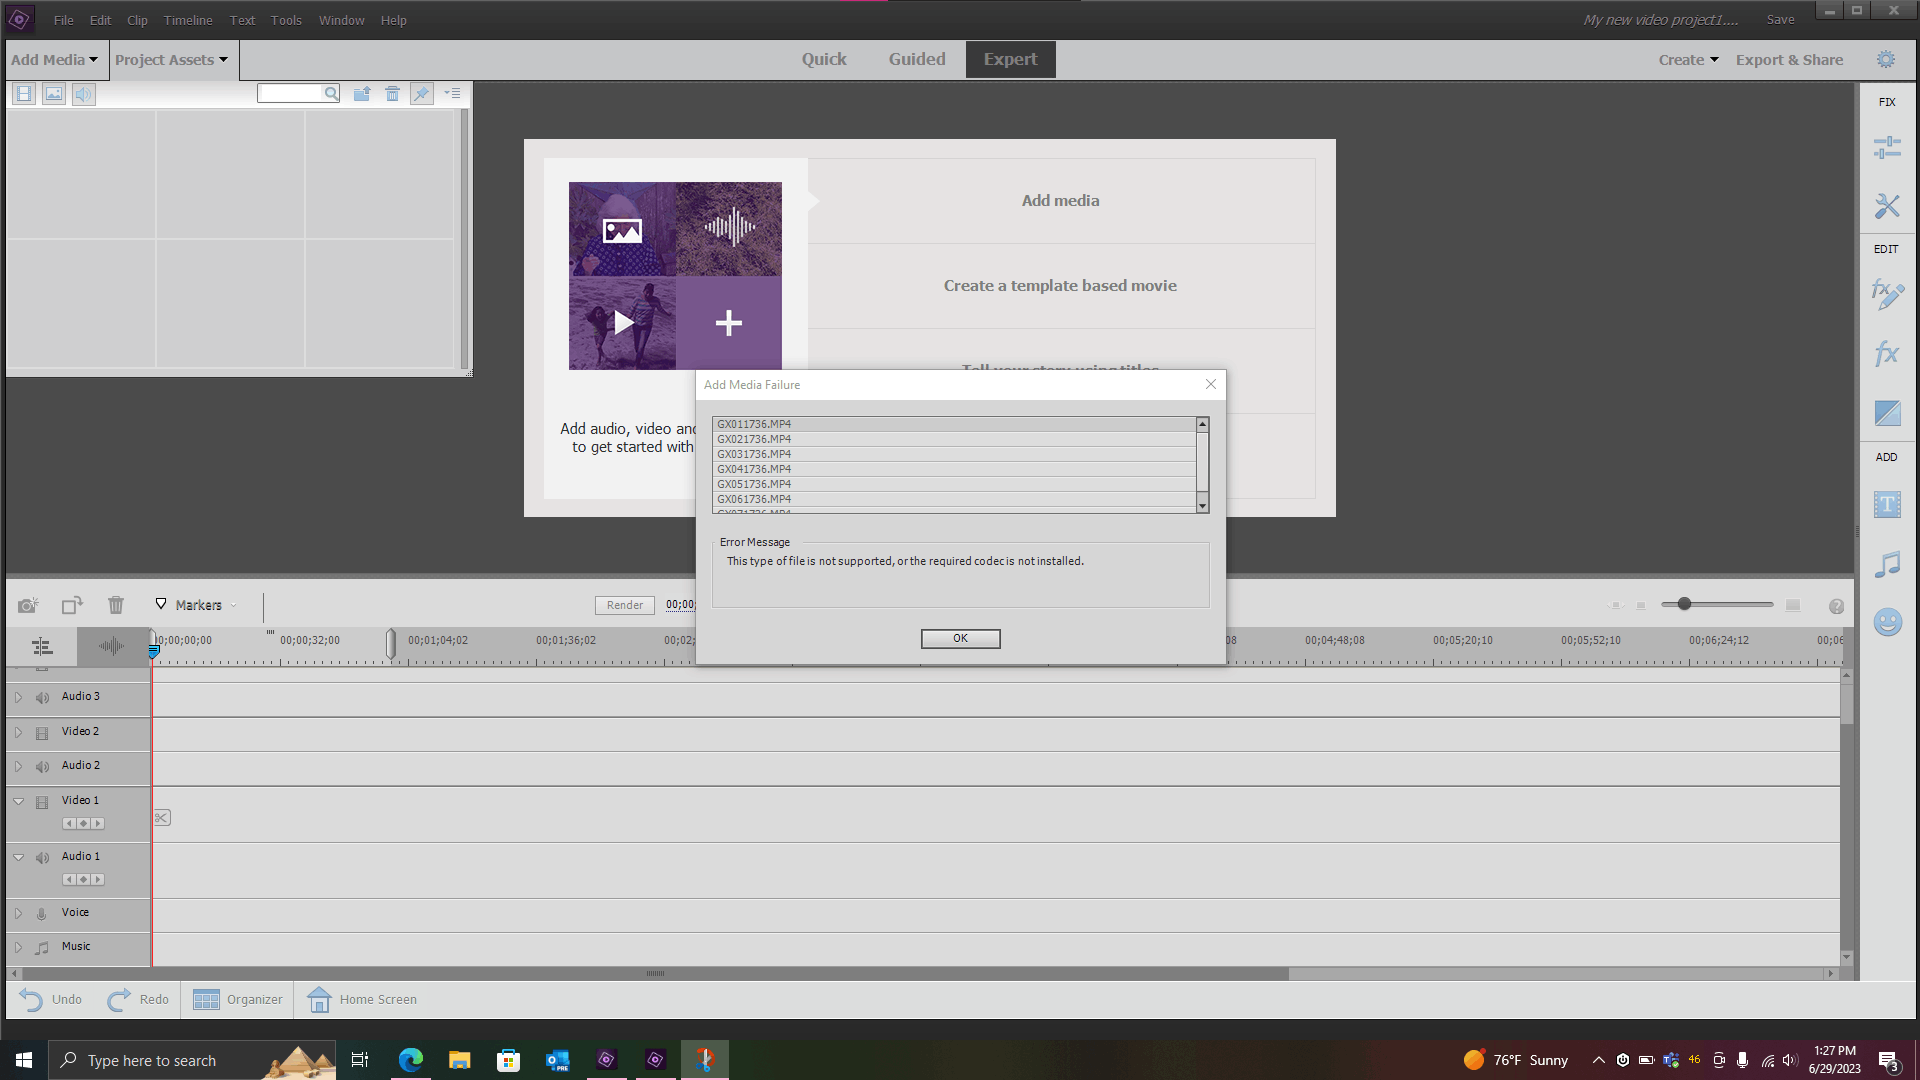The height and width of the screenshot is (1080, 1920).
Task: Switch to the Guided tab
Action: (916, 59)
